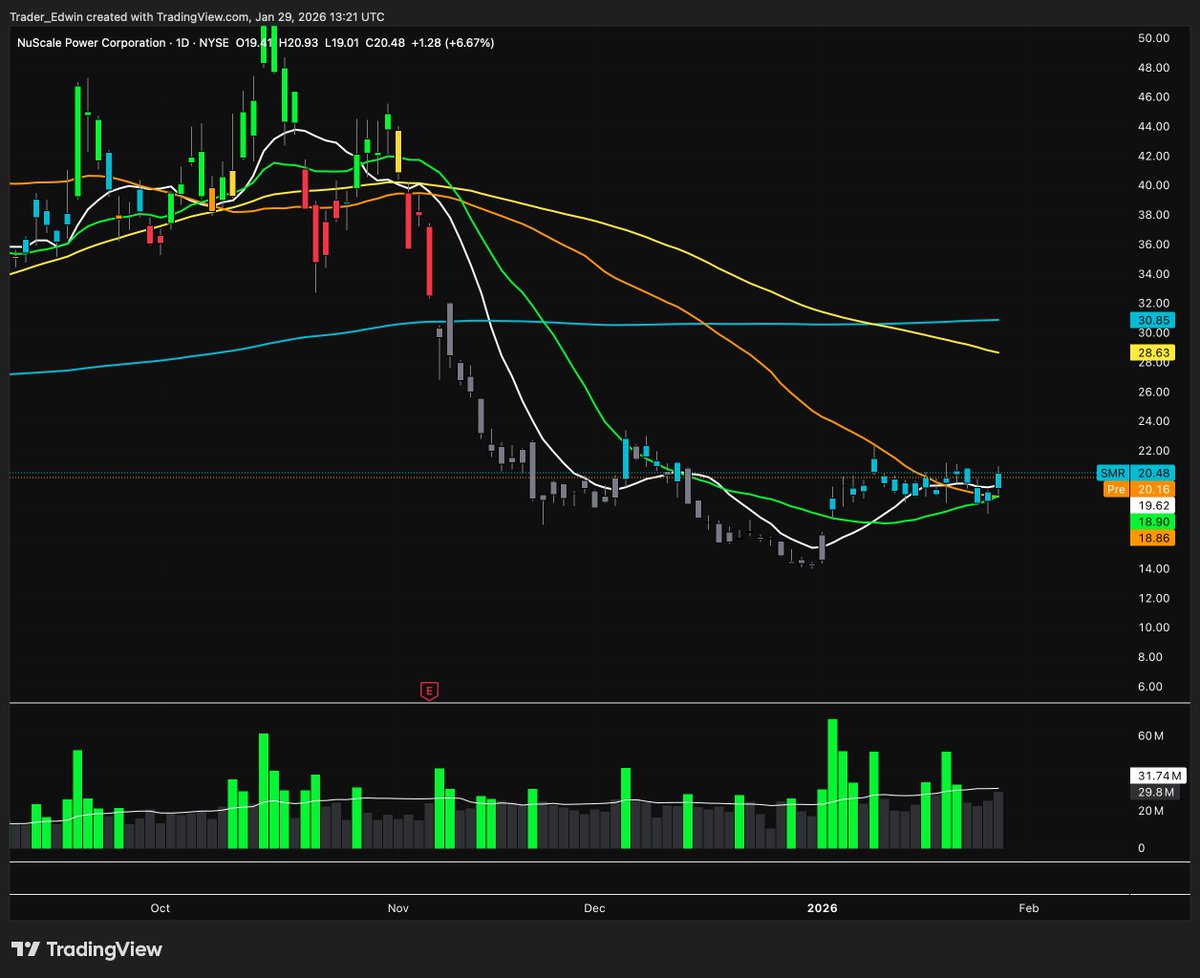Click the H20.93 high value in header

pos(297,43)
